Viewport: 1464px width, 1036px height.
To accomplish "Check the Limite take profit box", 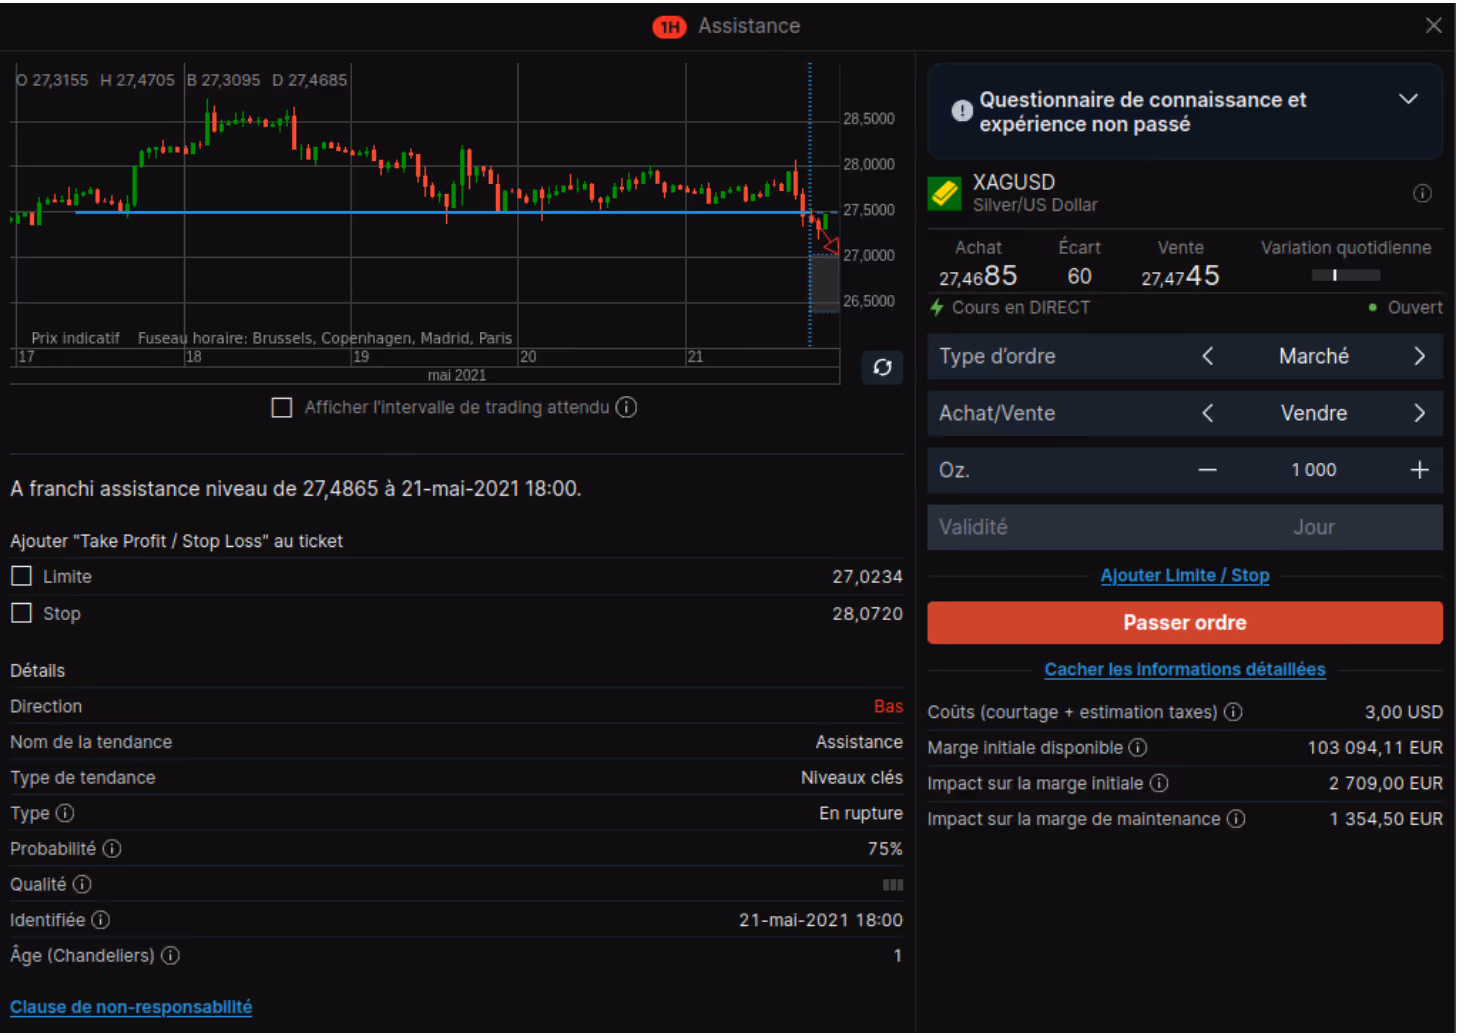I will [x=21, y=576].
